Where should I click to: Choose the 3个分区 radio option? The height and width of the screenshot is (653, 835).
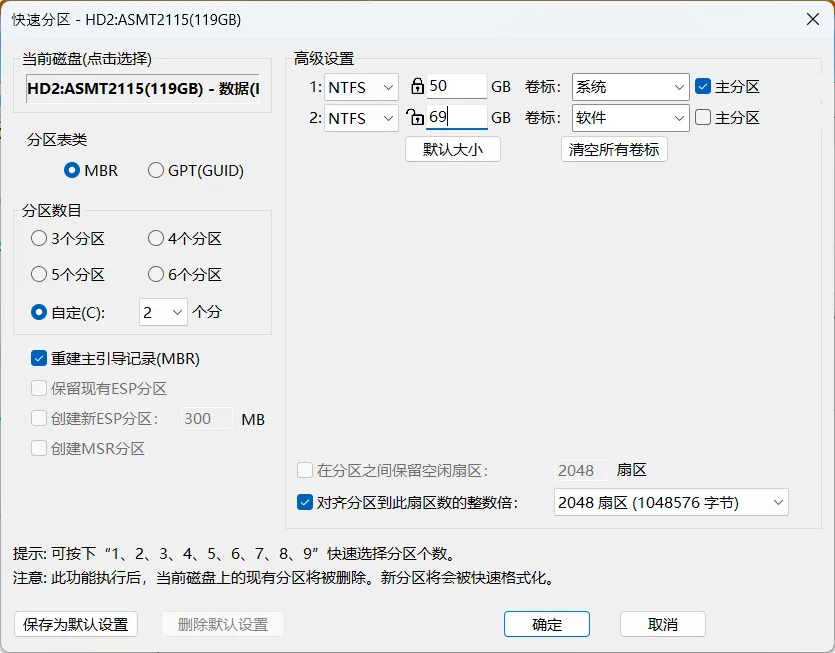click(68, 238)
